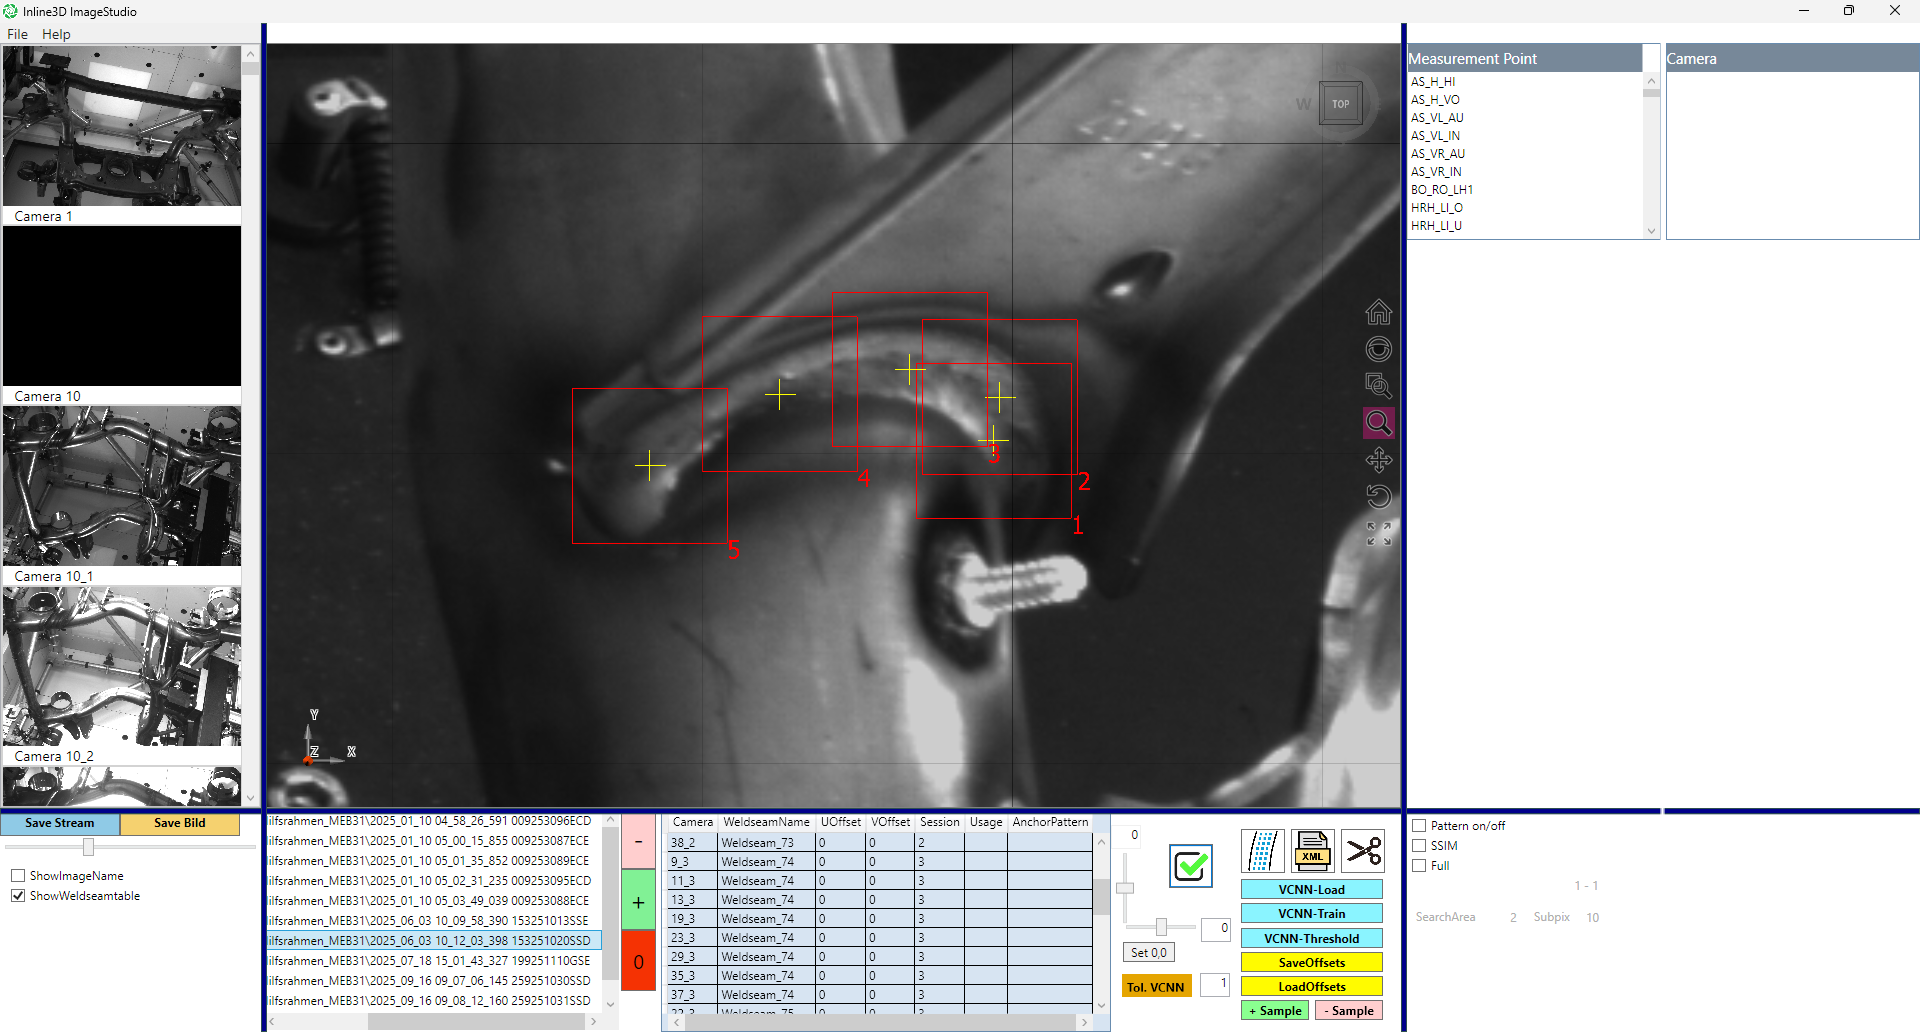Activate the magnifier zoom tool

pos(1378,423)
